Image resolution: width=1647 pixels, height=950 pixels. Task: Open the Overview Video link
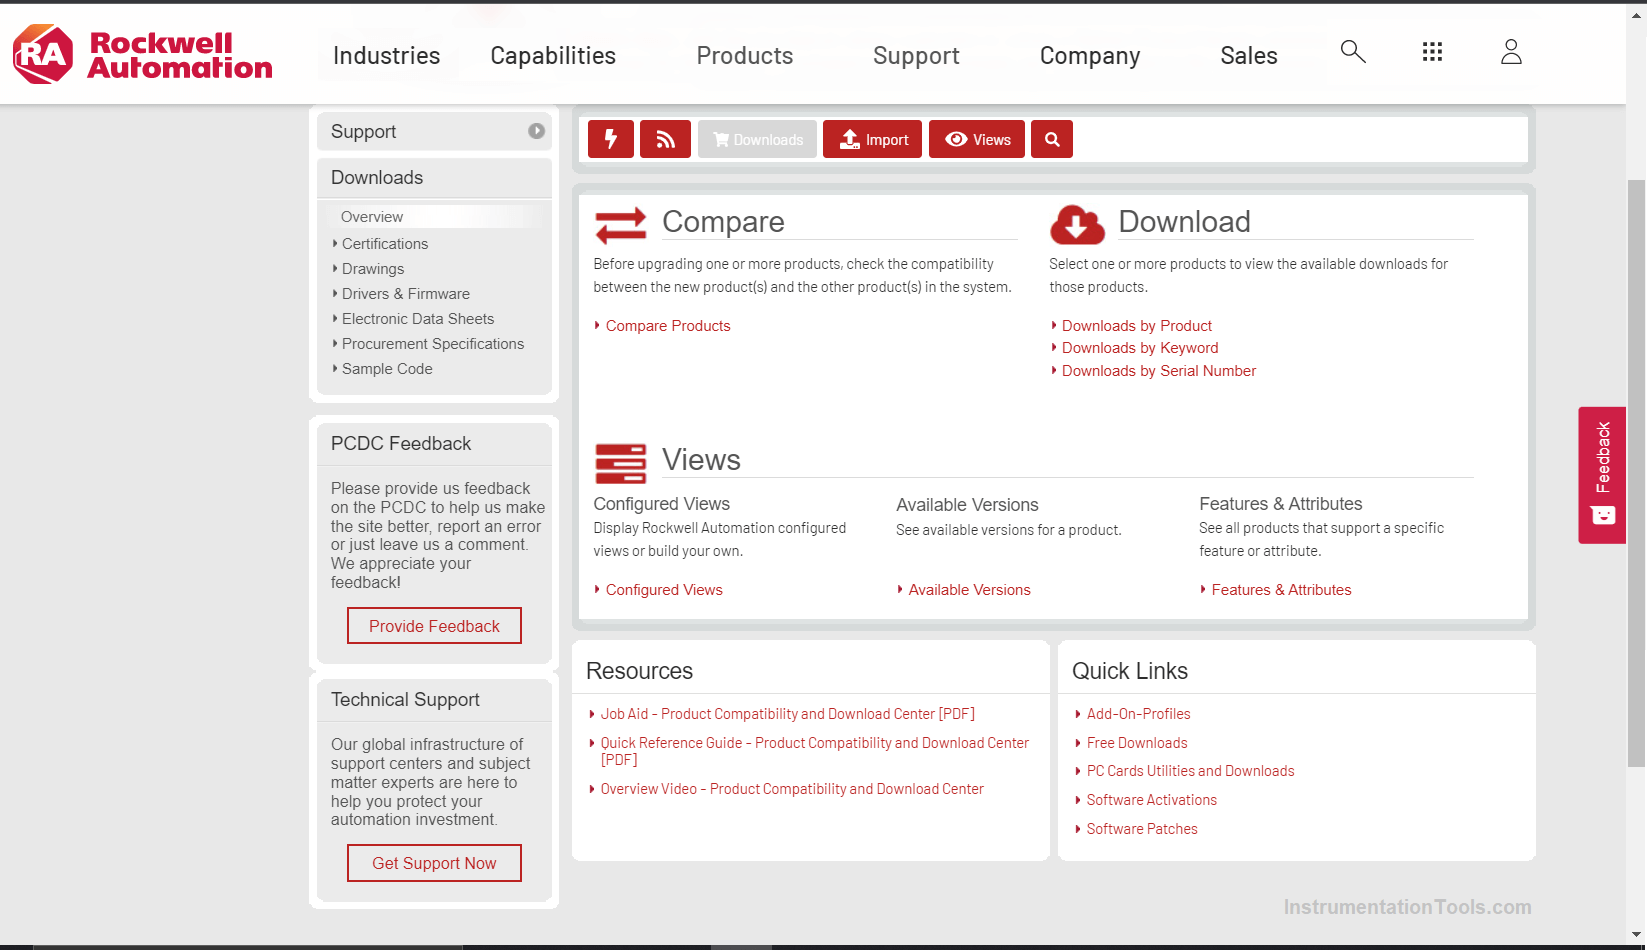pos(792,789)
